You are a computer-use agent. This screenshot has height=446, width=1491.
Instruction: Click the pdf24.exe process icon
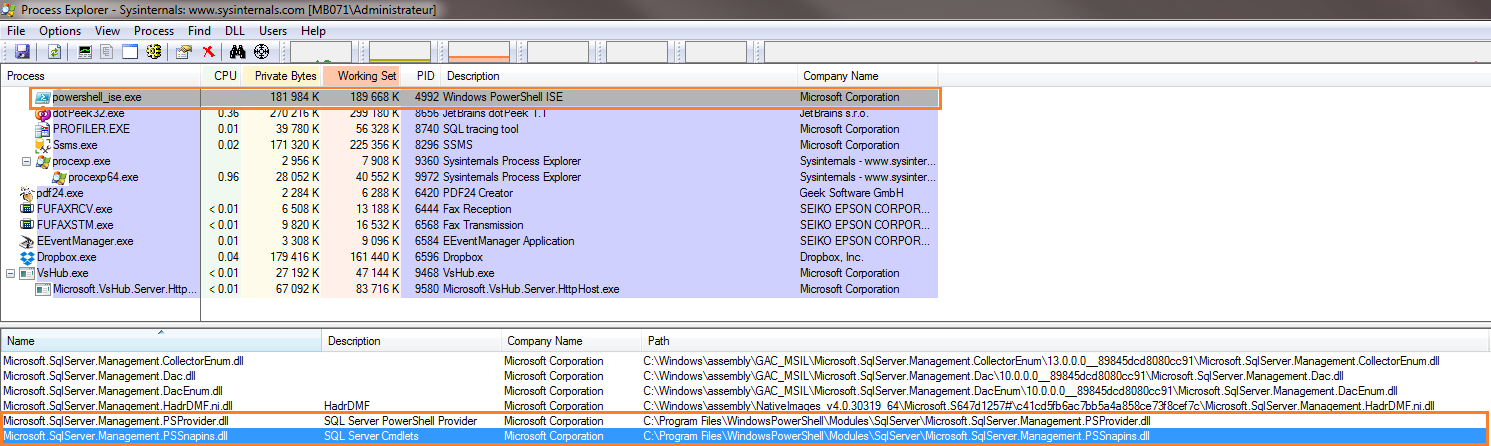coord(27,193)
